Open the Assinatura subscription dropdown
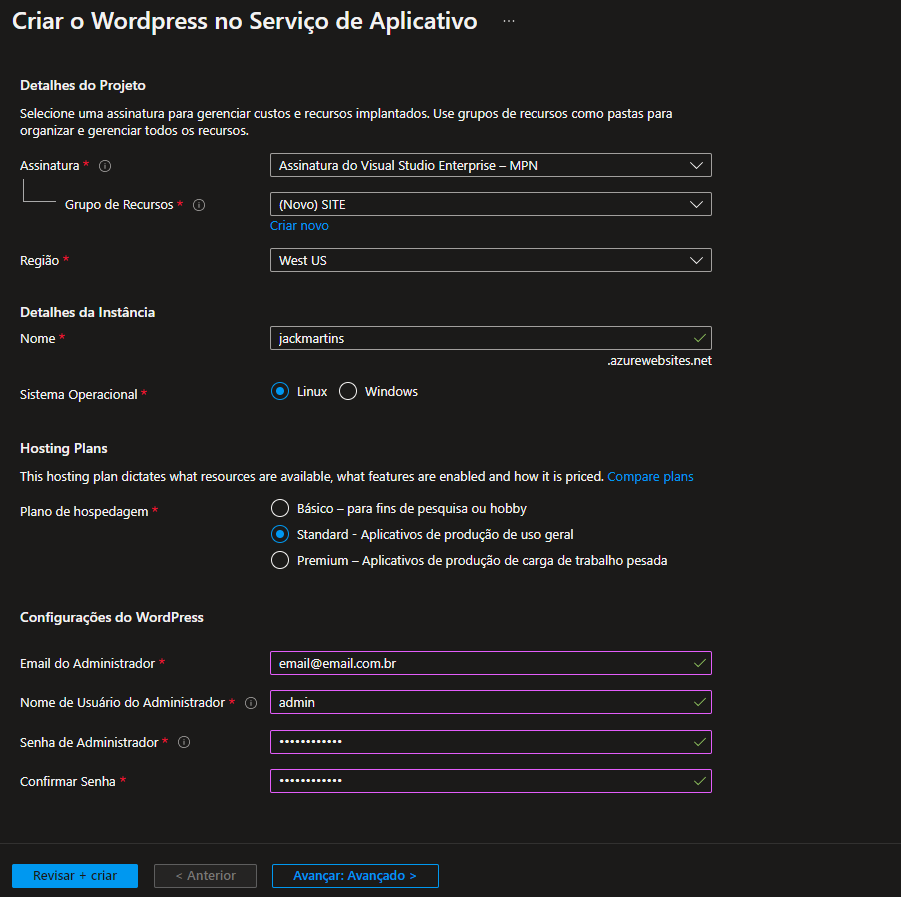Image resolution: width=901 pixels, height=897 pixels. [491, 165]
